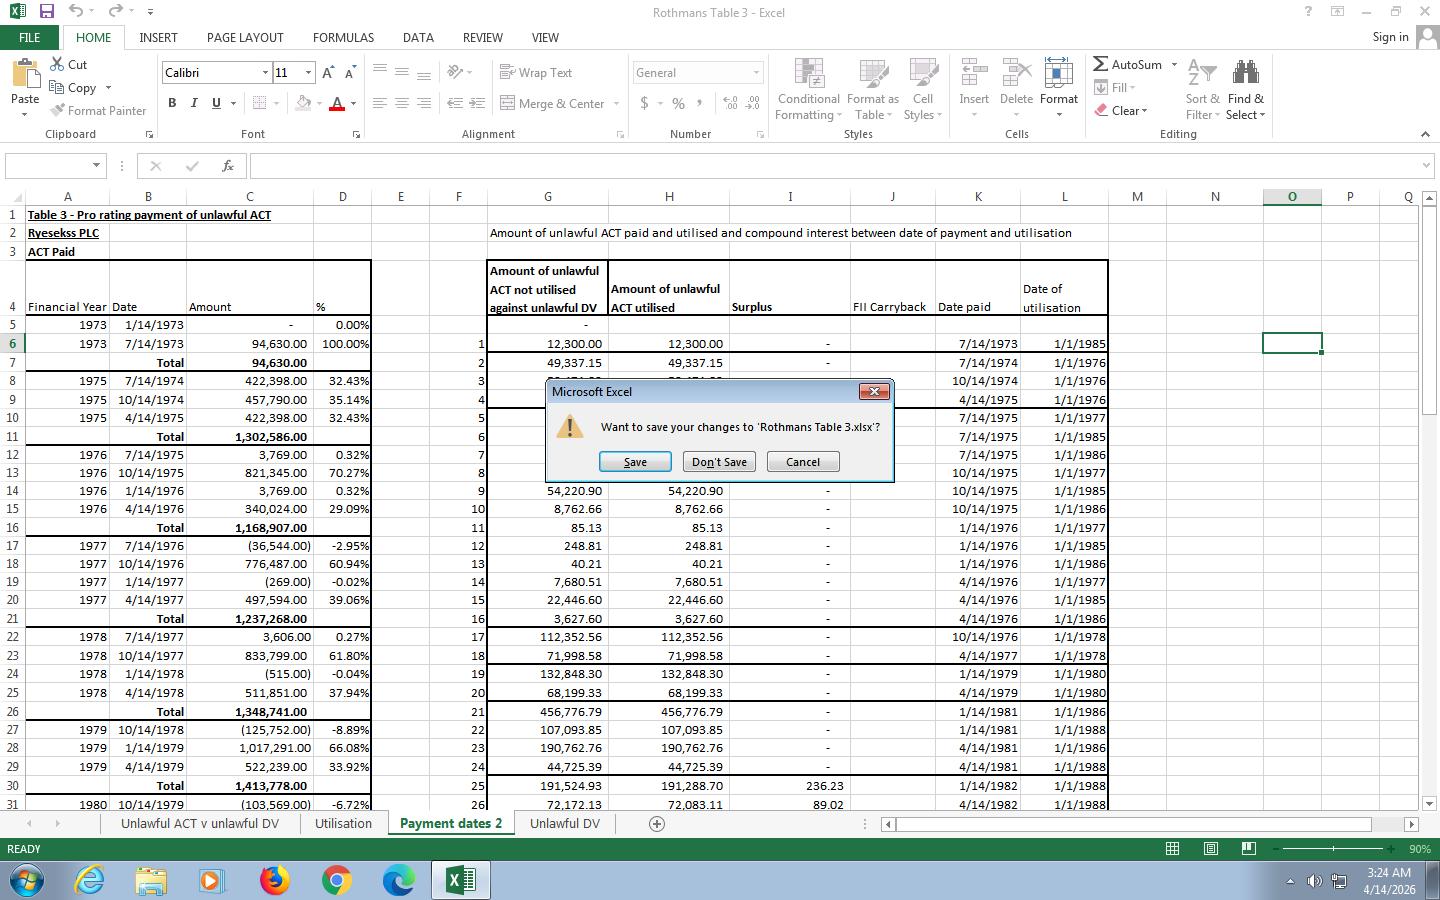1440x900 pixels.
Task: Click the AutoSum sigma icon
Action: point(1100,64)
